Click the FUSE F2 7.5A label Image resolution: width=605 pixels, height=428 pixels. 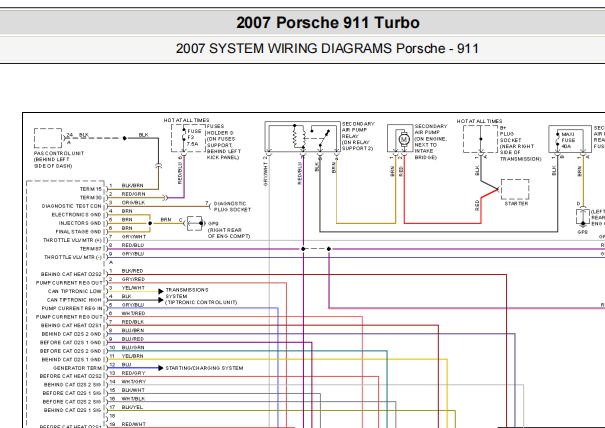coord(194,137)
